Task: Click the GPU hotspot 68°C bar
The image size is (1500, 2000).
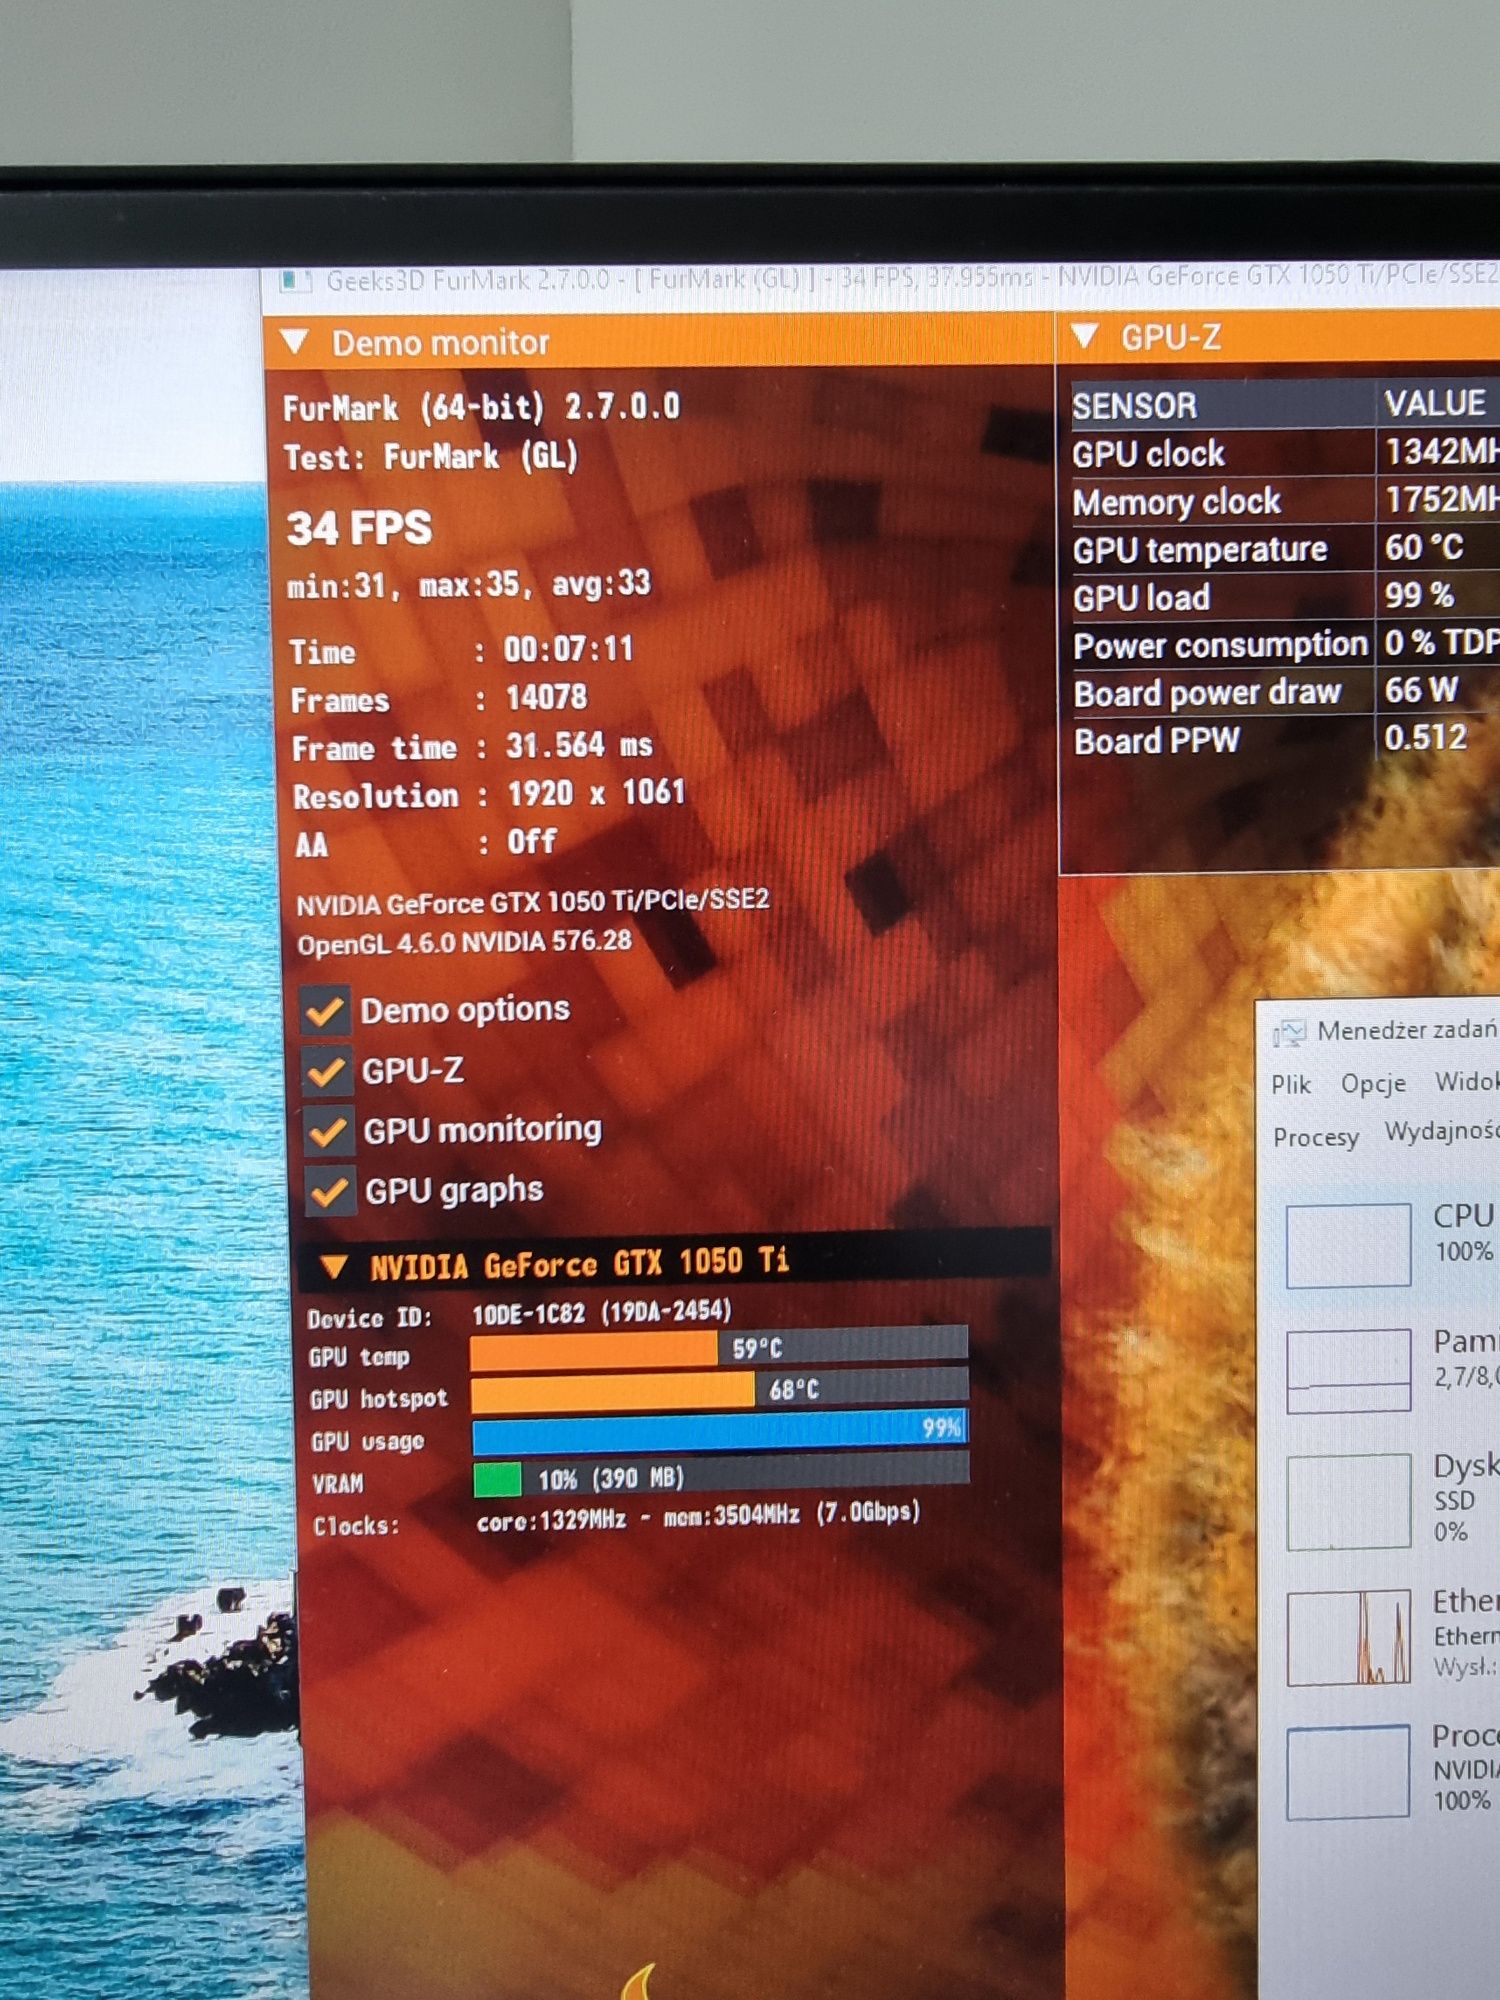Action: click(720, 1390)
